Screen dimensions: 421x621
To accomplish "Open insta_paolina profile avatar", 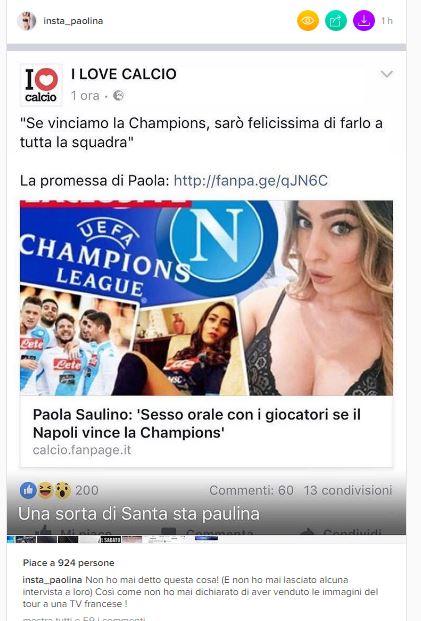I will pos(27,21).
